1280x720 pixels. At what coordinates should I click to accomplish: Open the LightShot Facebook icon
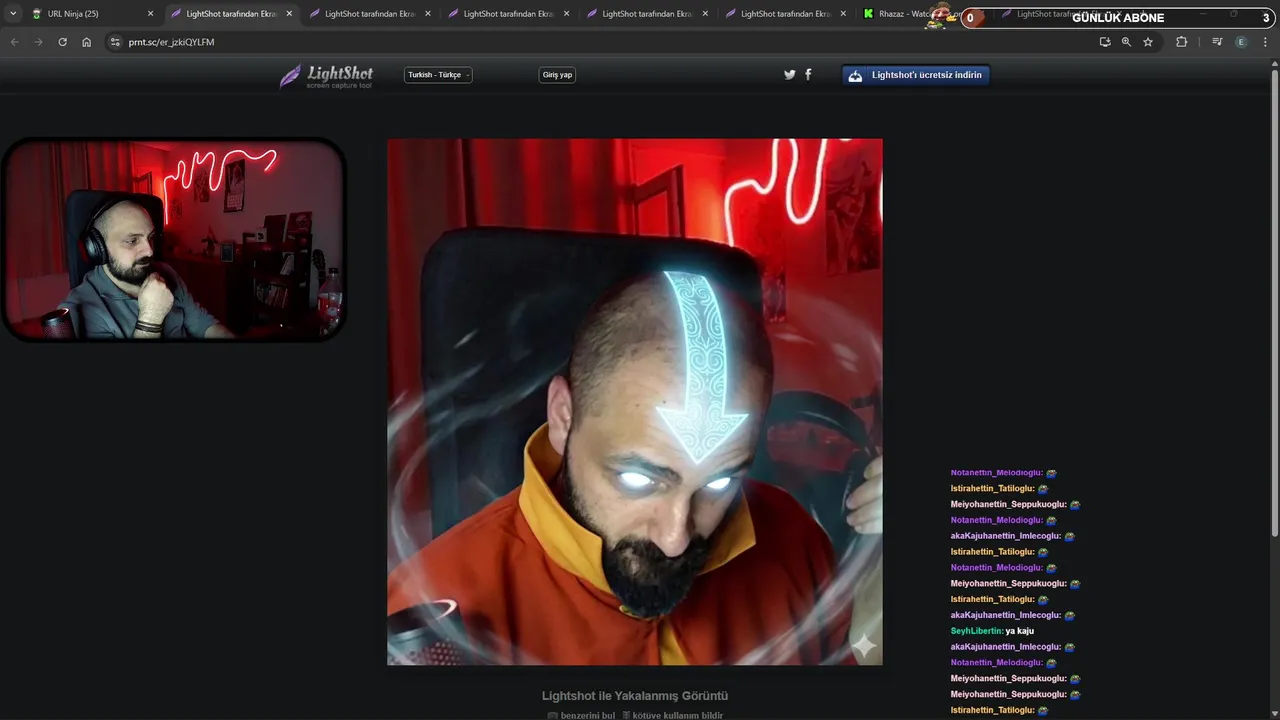808,74
